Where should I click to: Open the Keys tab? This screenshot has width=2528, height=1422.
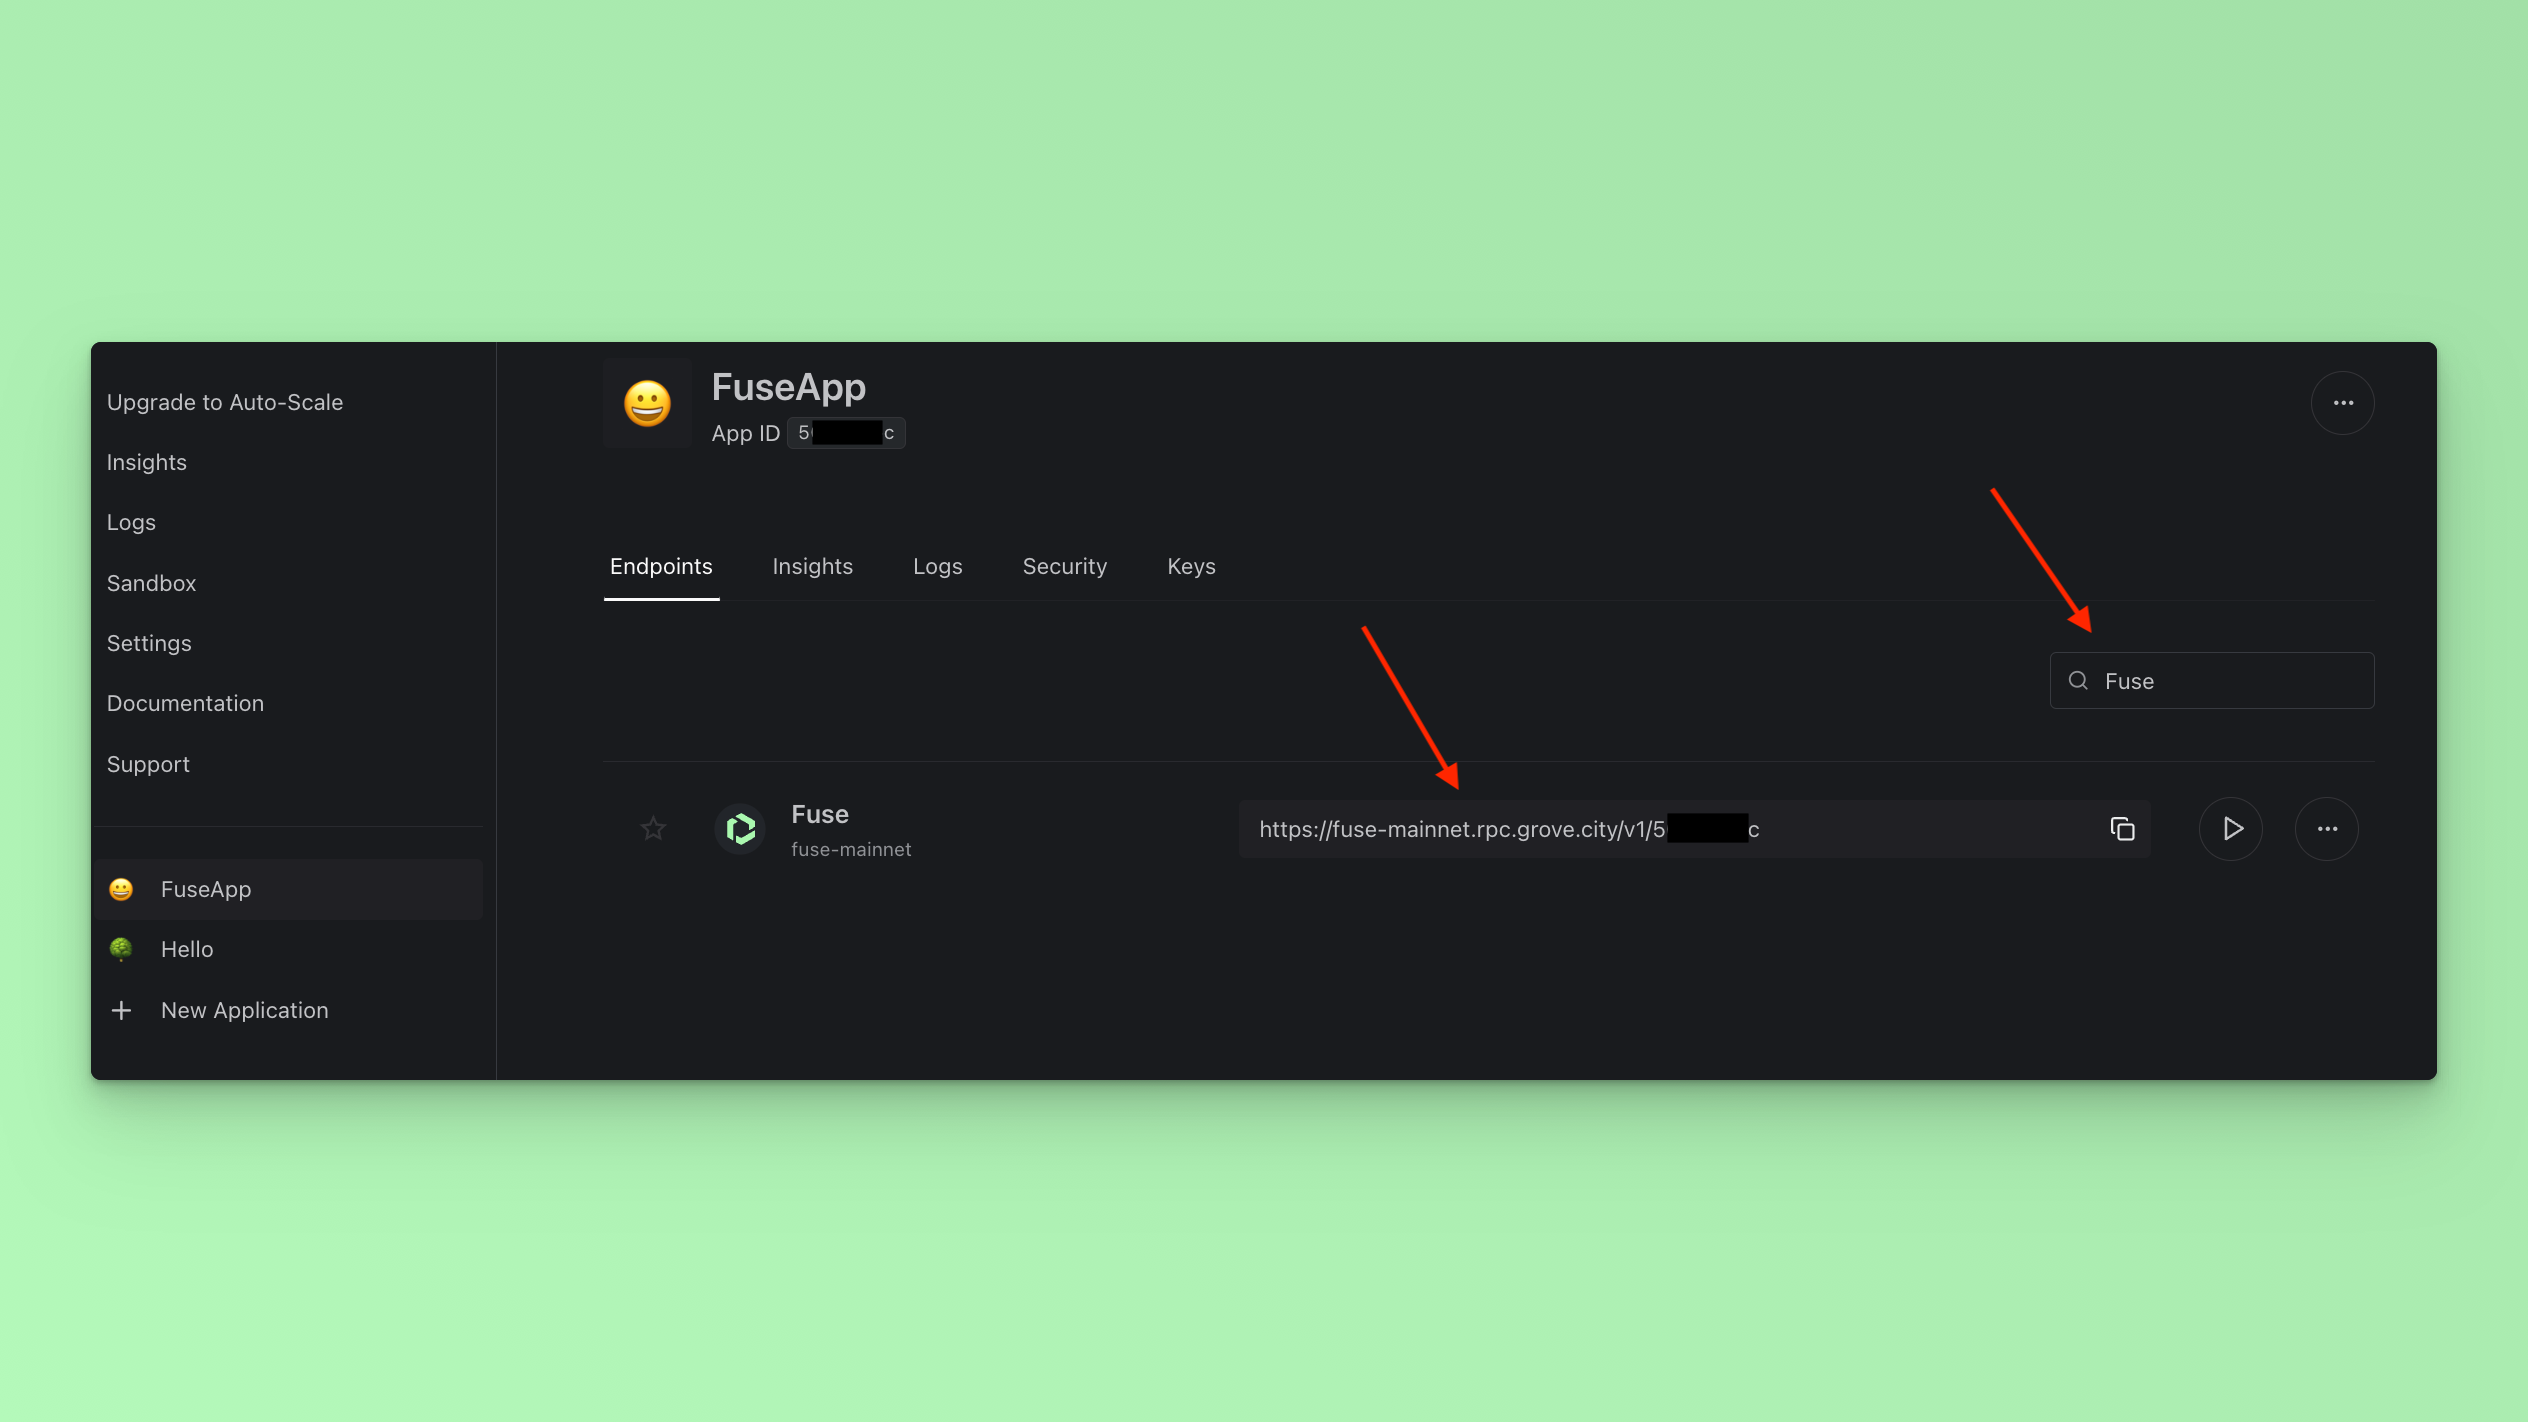point(1191,567)
